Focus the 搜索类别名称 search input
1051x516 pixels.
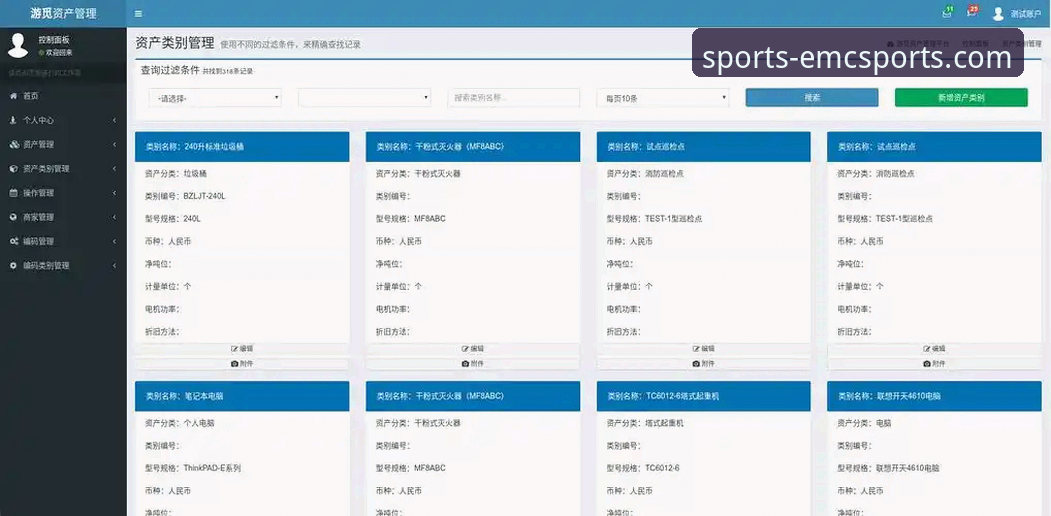pyautogui.click(x=513, y=98)
